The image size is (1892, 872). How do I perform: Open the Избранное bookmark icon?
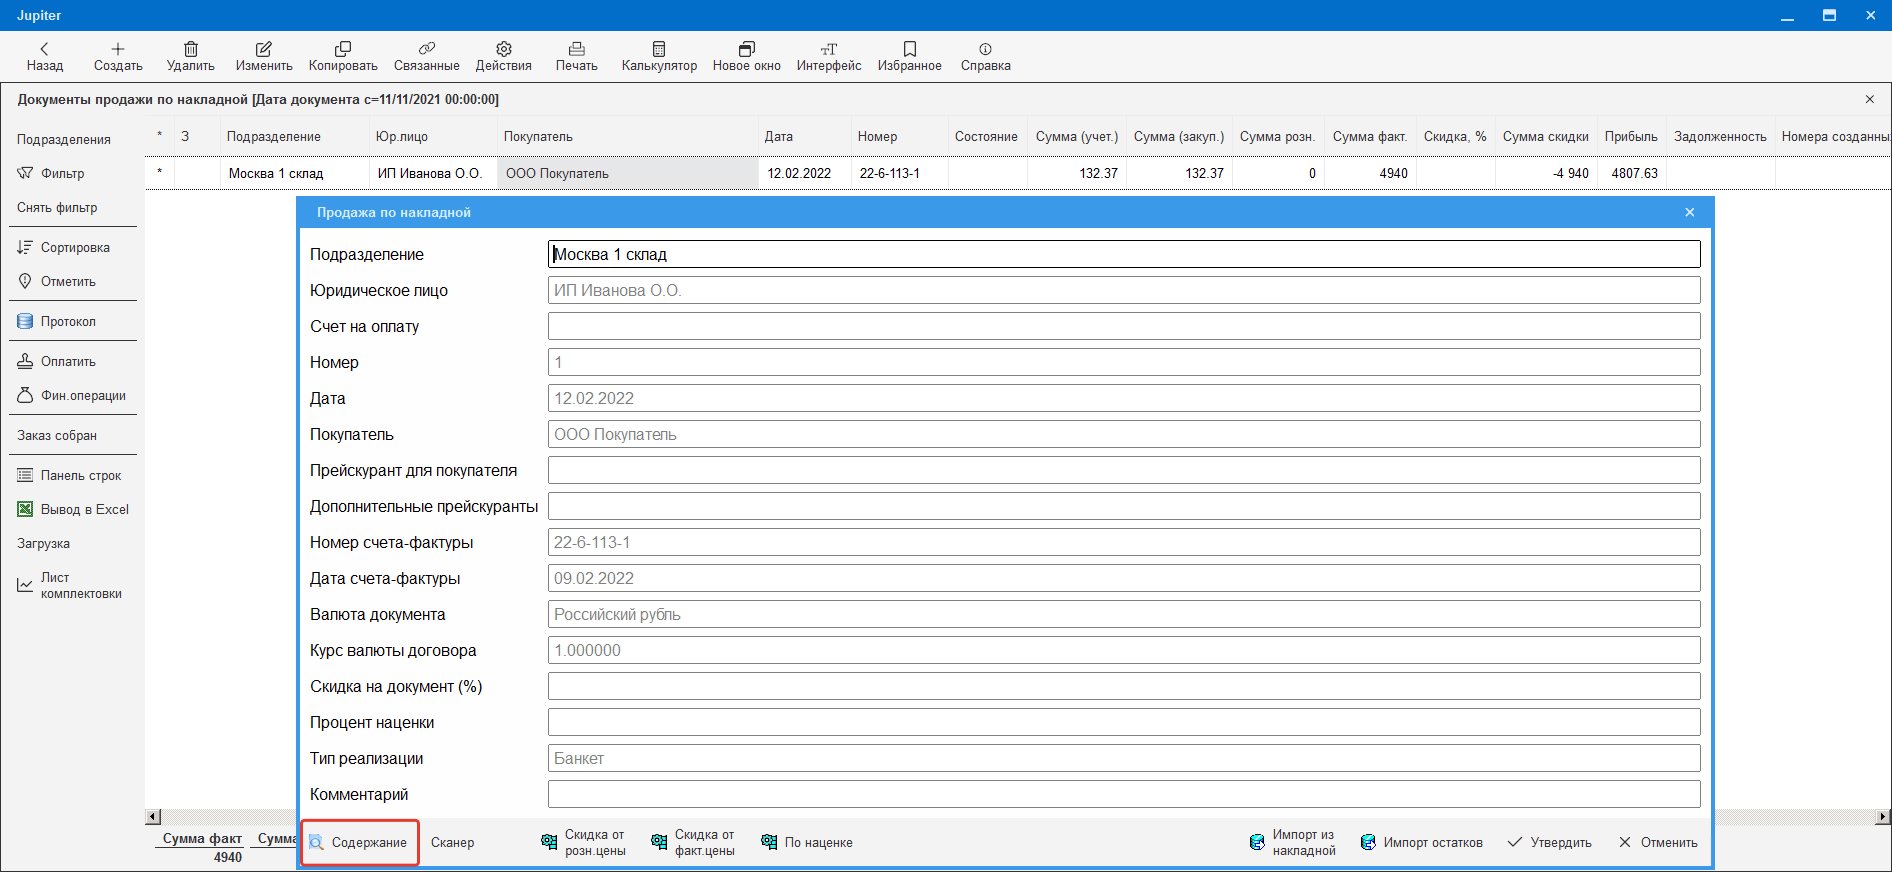[x=909, y=57]
